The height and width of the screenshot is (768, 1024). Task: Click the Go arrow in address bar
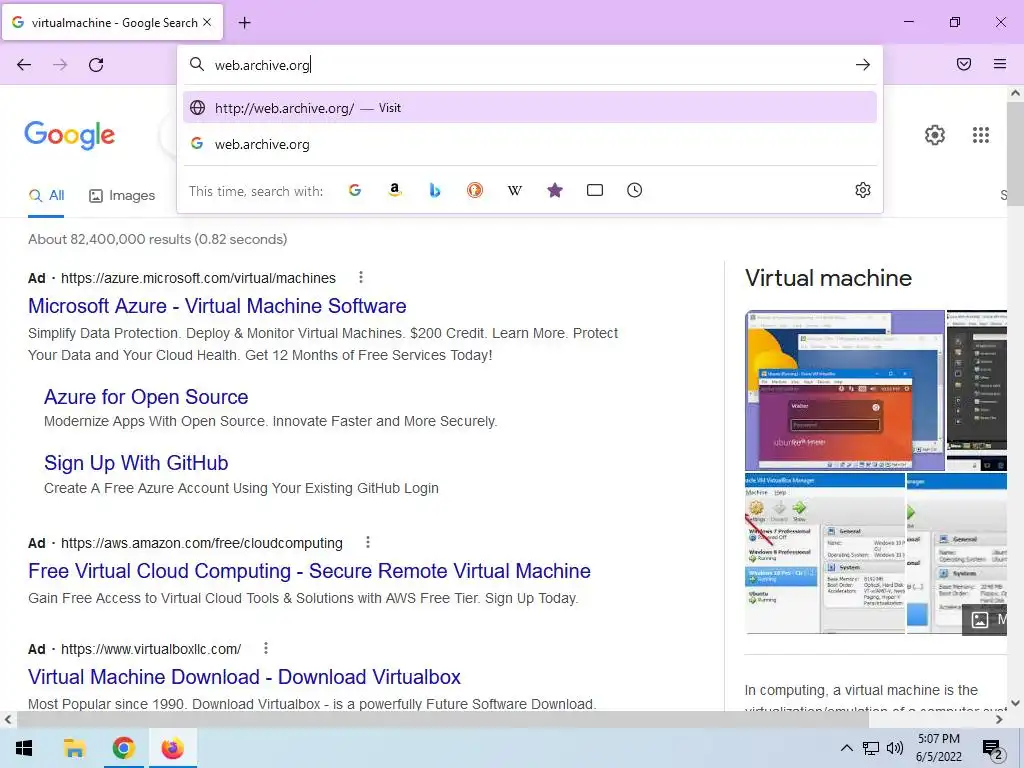click(863, 65)
